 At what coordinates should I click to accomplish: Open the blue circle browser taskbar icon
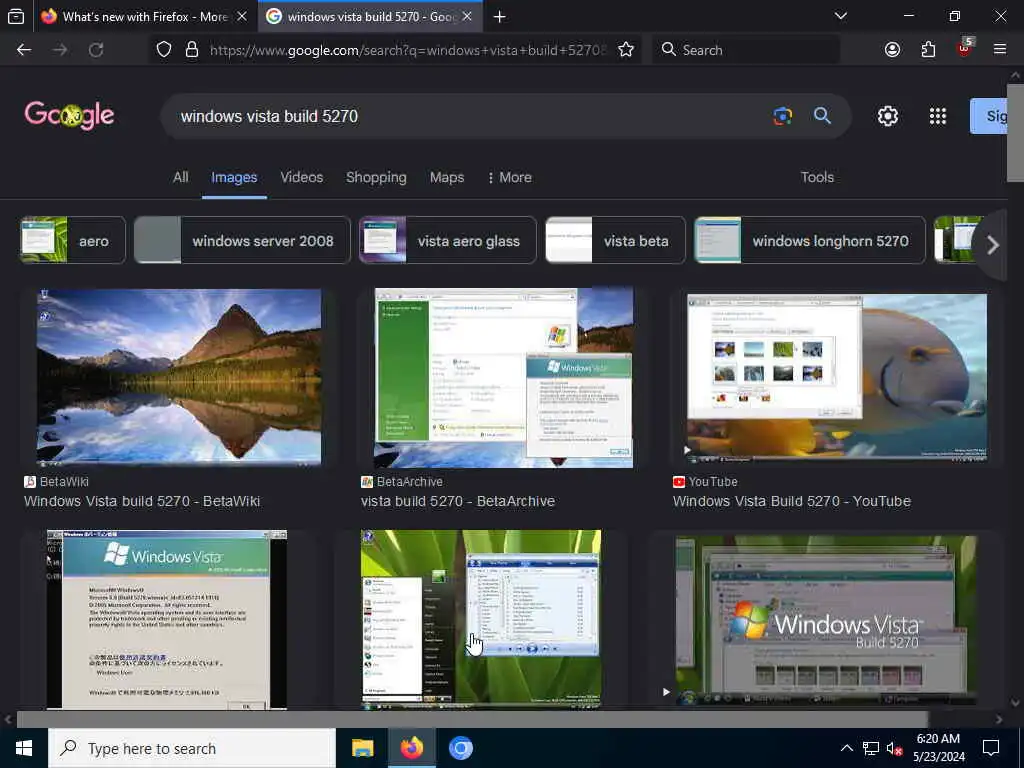[x=460, y=748]
